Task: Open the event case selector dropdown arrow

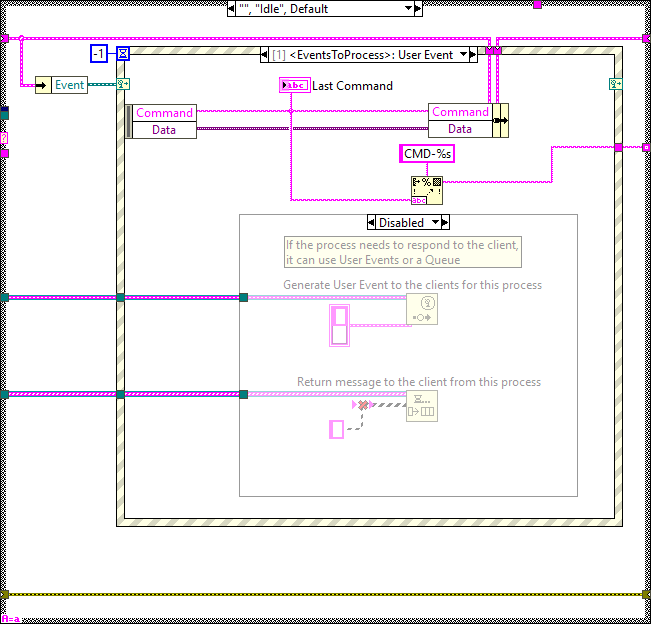Action: coord(463,54)
